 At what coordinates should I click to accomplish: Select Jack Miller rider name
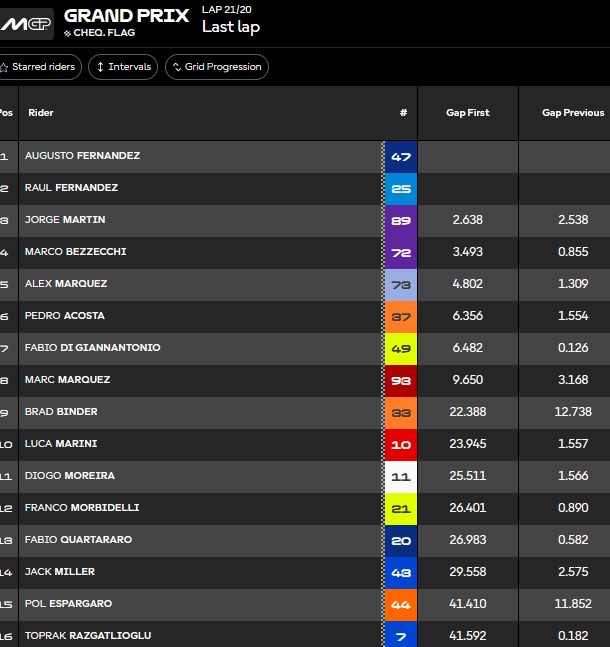tap(60, 571)
